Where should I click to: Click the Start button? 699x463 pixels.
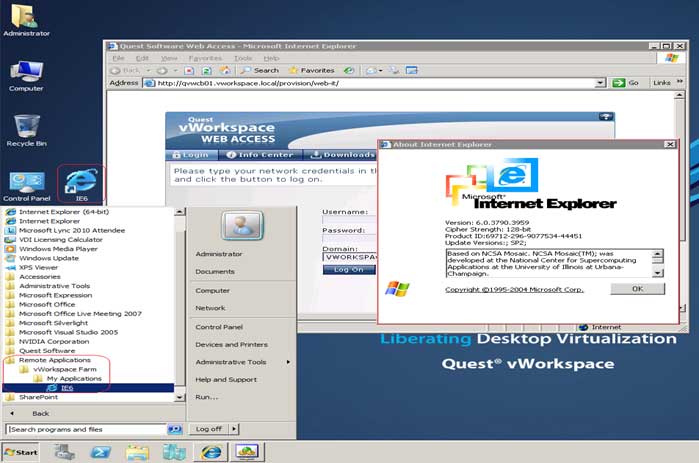pos(21,452)
